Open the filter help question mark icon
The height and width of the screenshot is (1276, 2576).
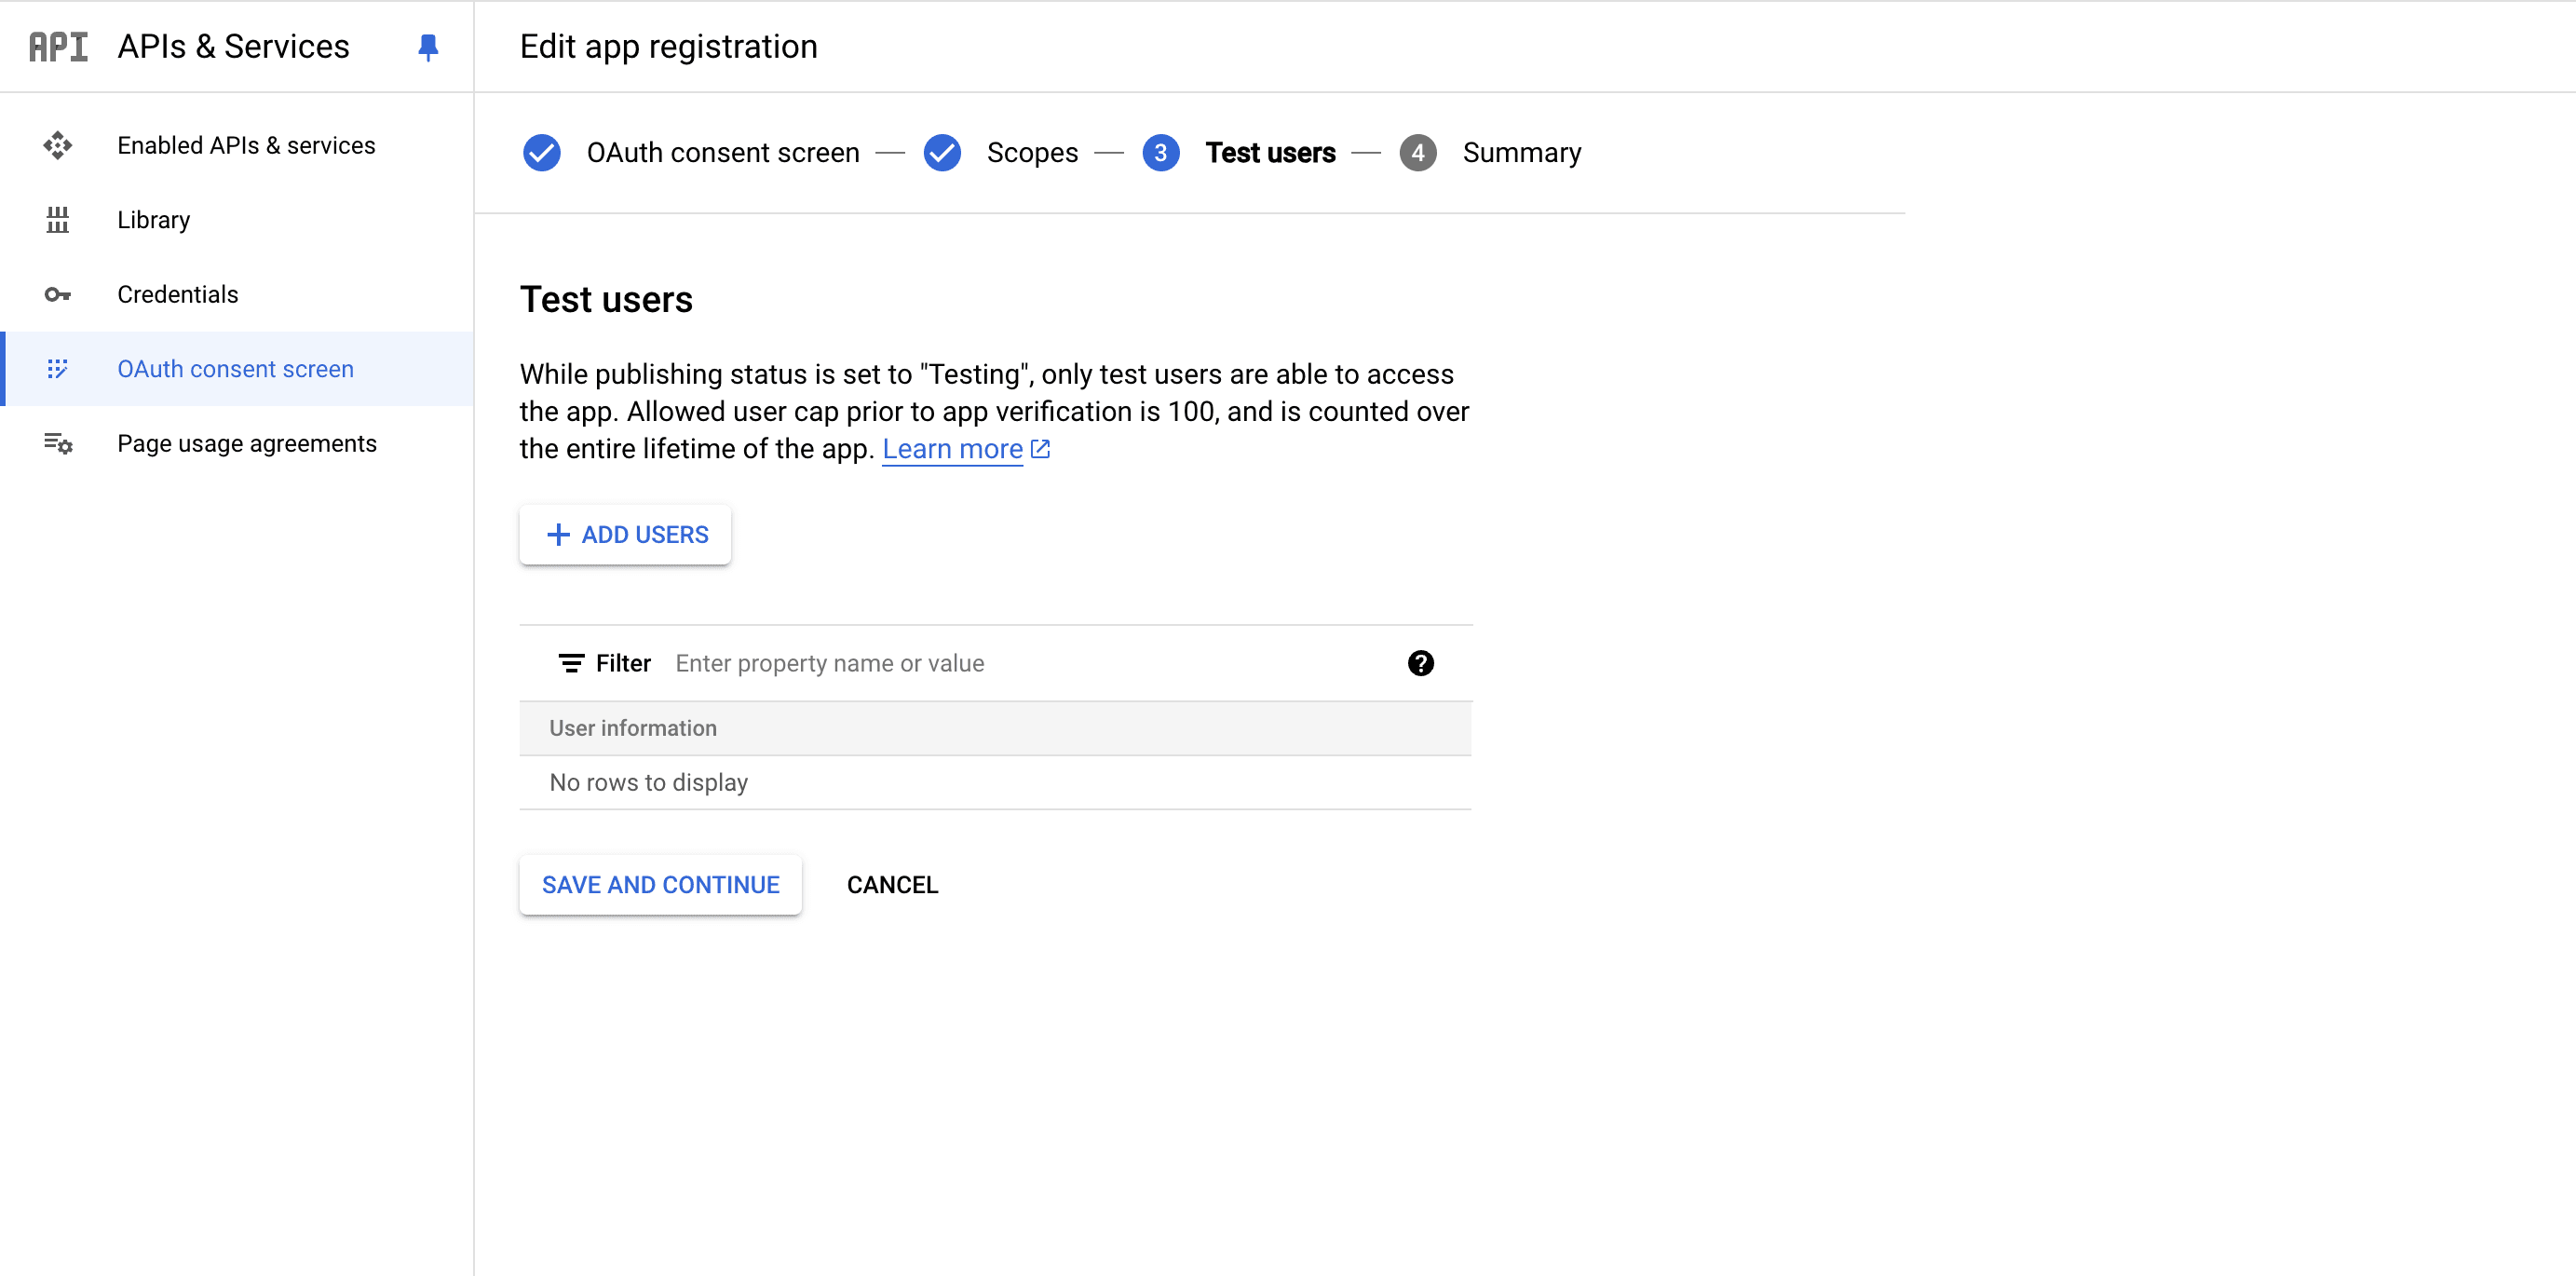(x=1420, y=663)
